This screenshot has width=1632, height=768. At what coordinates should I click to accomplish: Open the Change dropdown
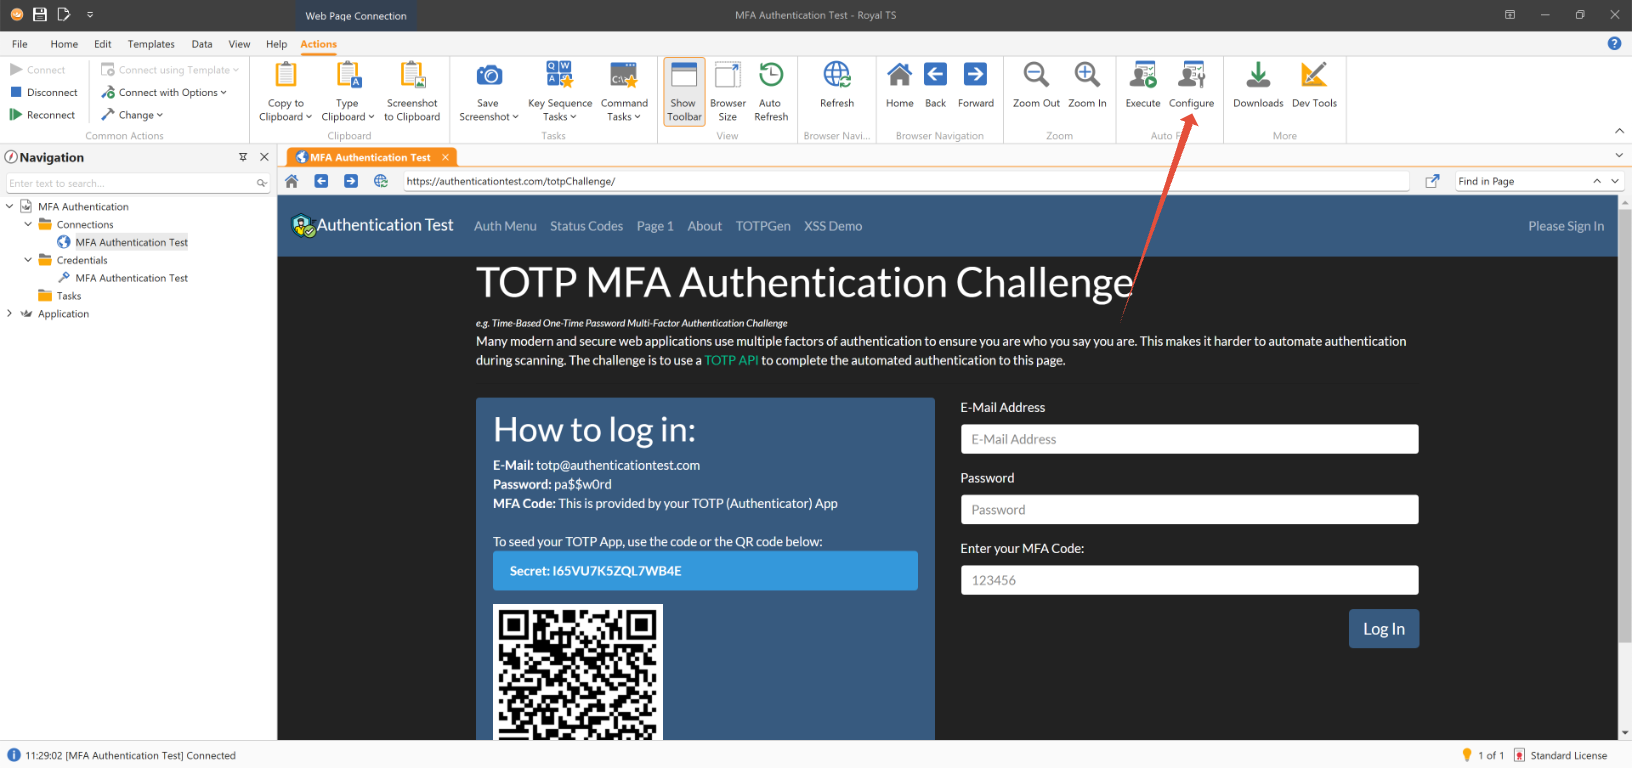[132, 115]
